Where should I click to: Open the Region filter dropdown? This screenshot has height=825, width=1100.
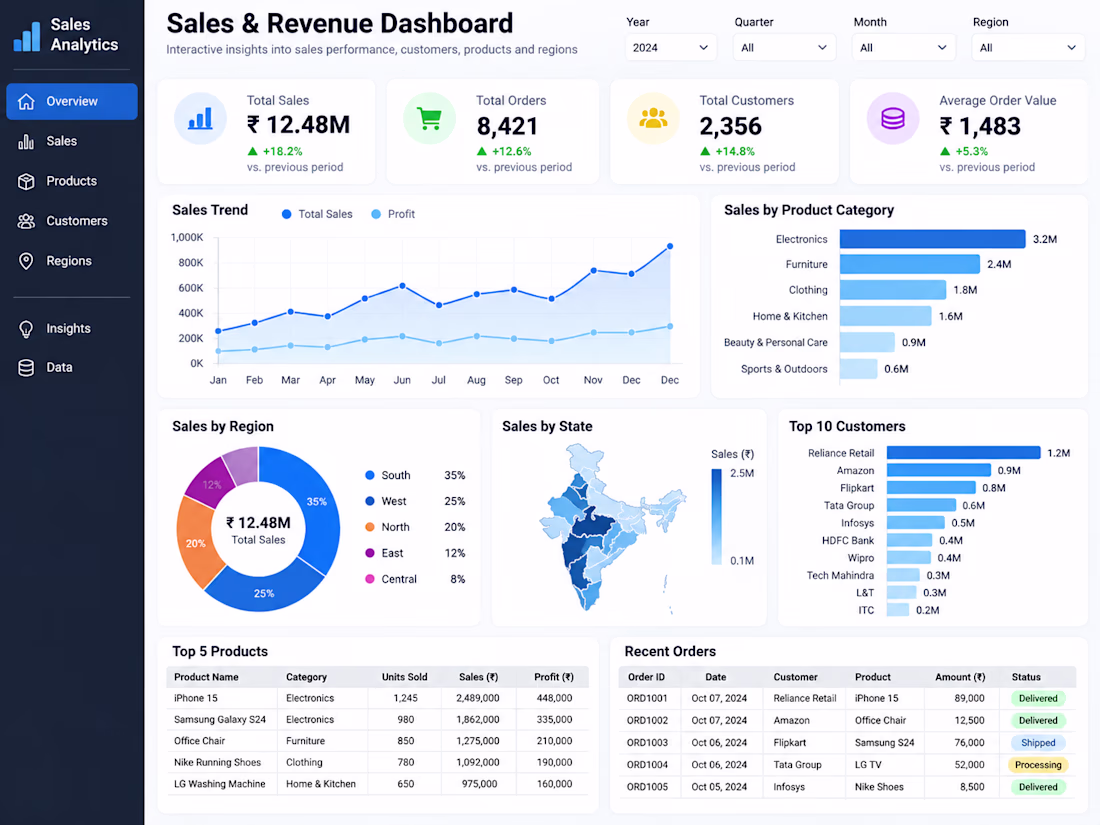tap(1028, 48)
